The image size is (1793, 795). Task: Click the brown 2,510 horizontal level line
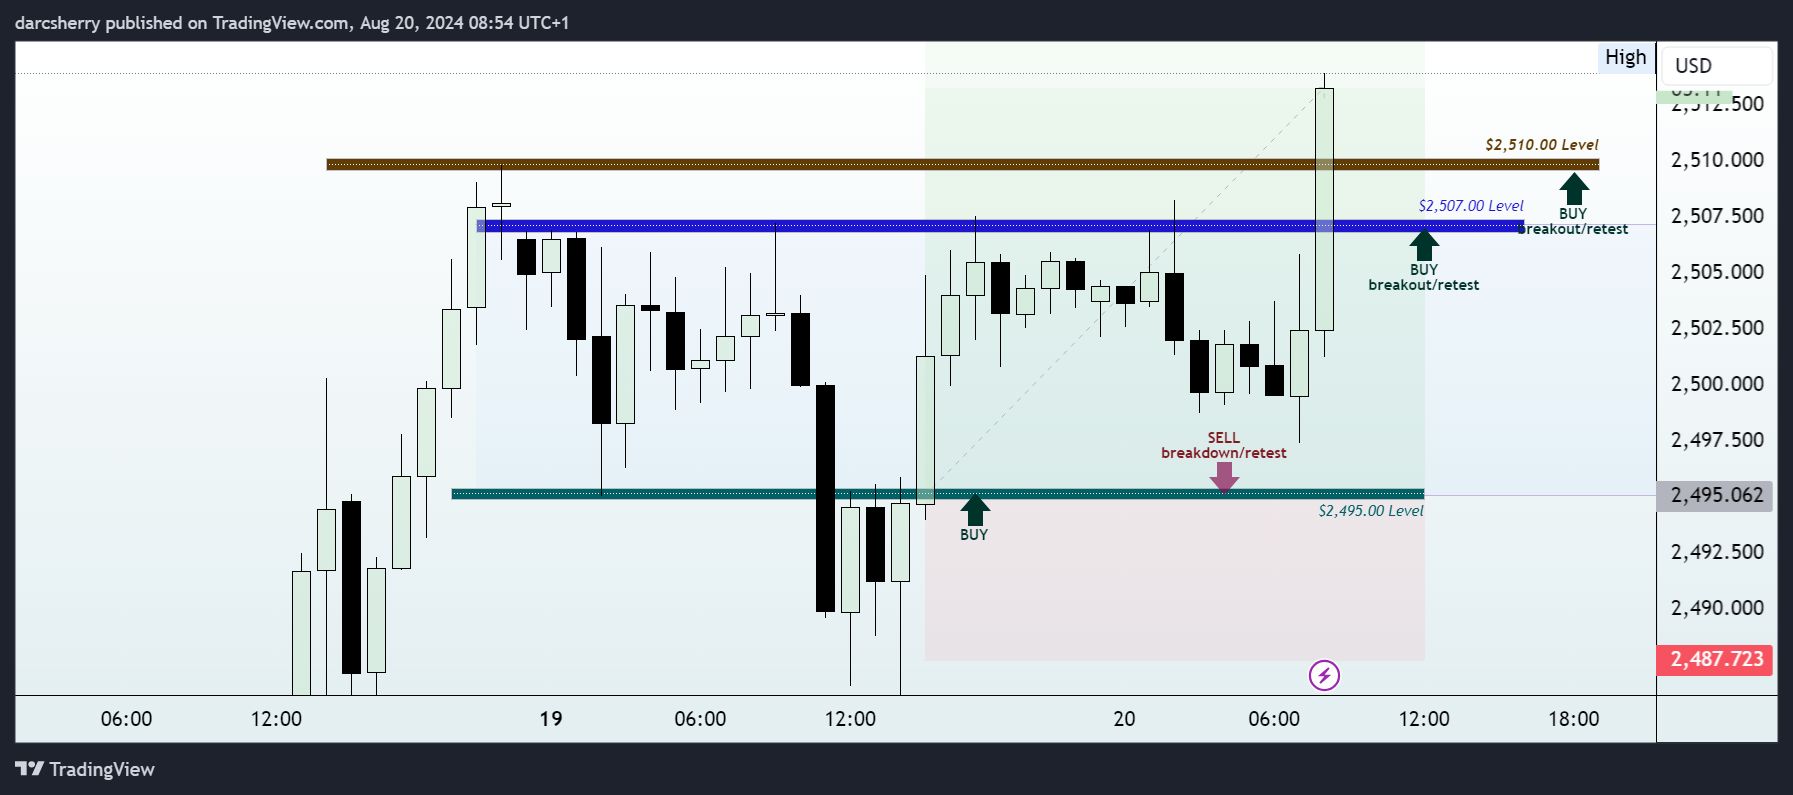point(962,164)
